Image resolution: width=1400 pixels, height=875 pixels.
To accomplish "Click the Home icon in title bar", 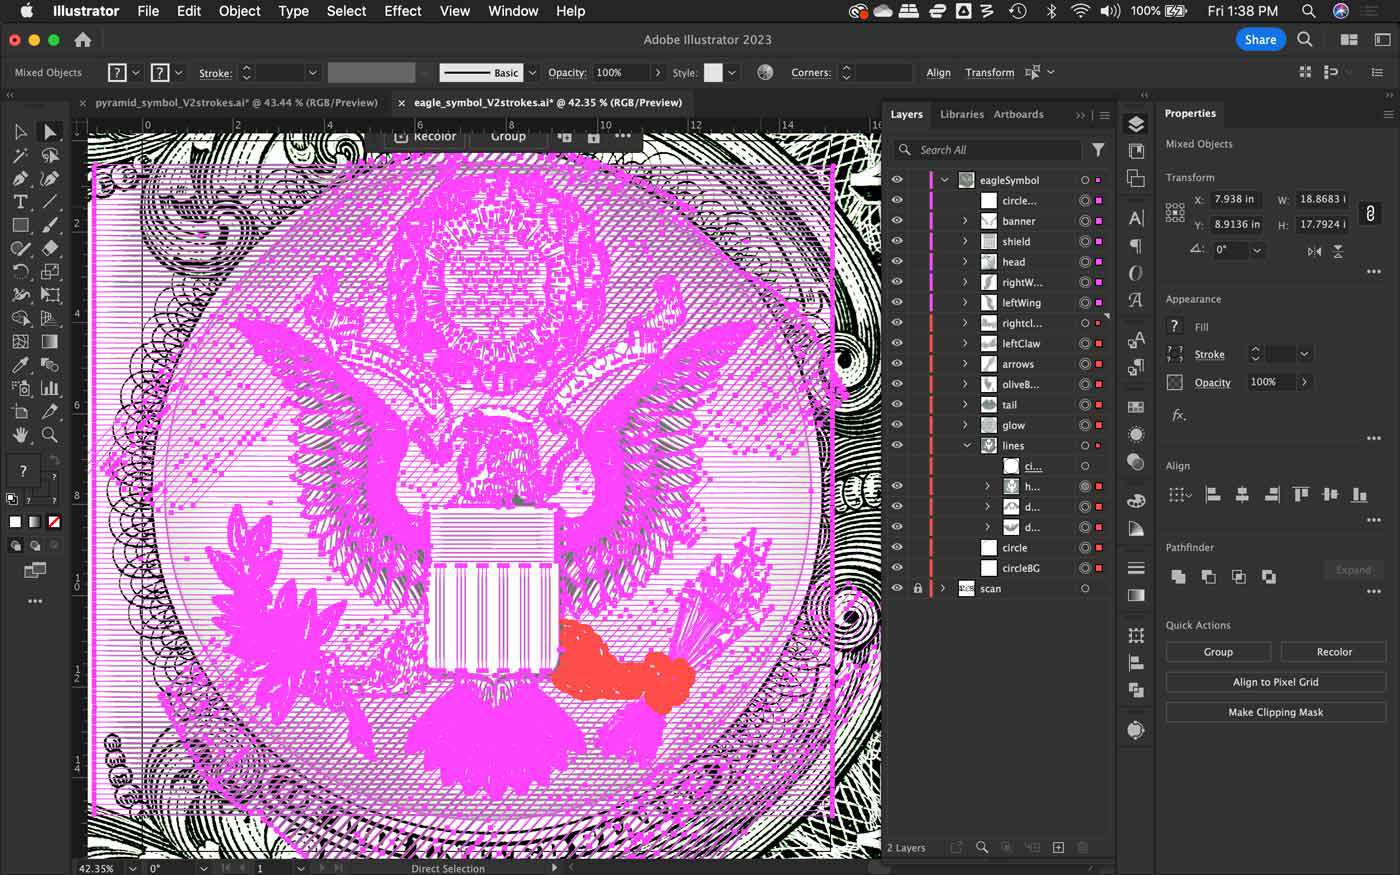I will click(83, 40).
